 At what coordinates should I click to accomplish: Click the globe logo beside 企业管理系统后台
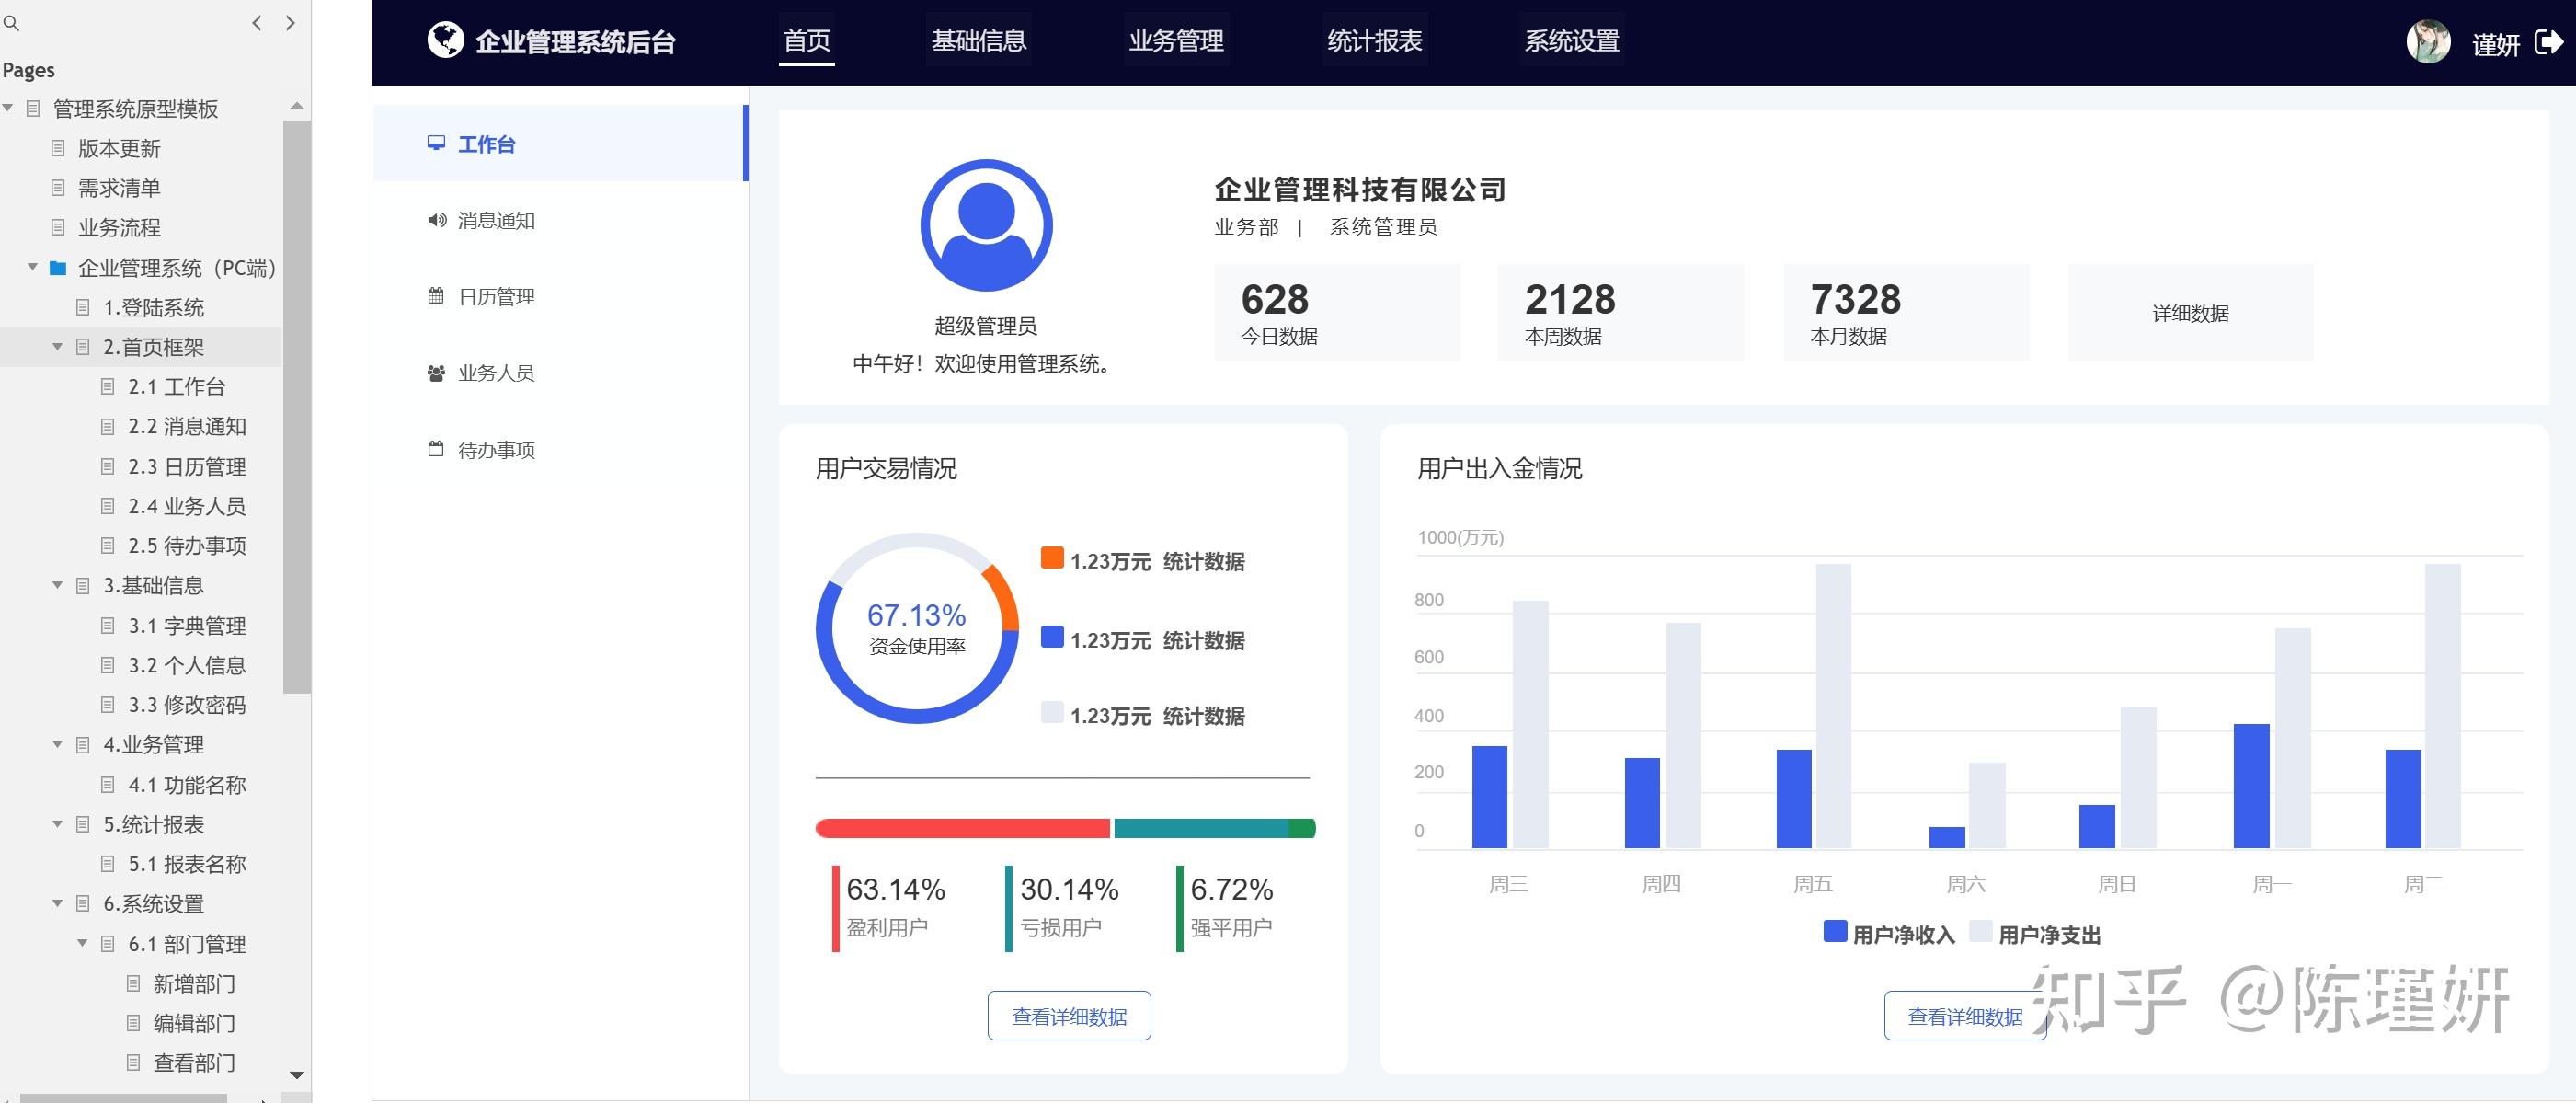pos(447,40)
